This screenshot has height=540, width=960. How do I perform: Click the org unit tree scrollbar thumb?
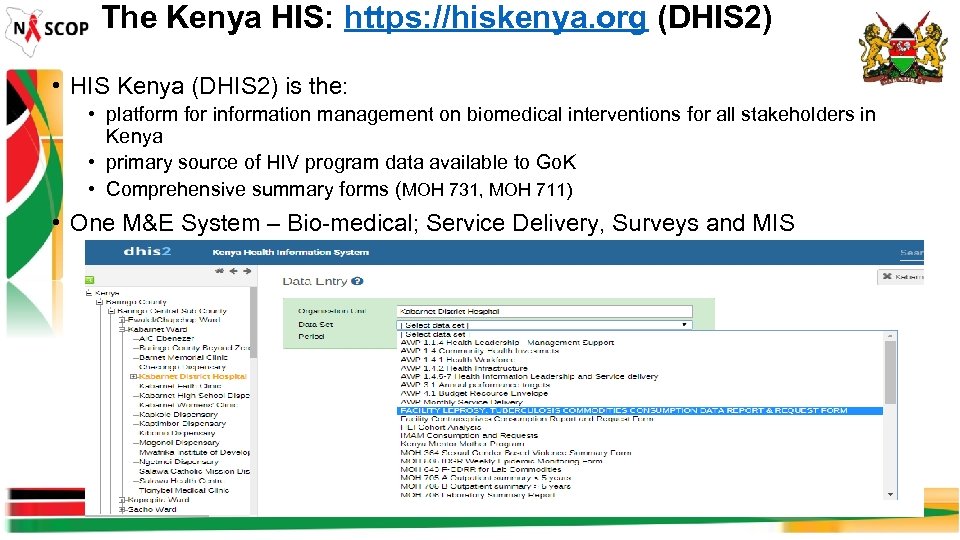pos(253,323)
